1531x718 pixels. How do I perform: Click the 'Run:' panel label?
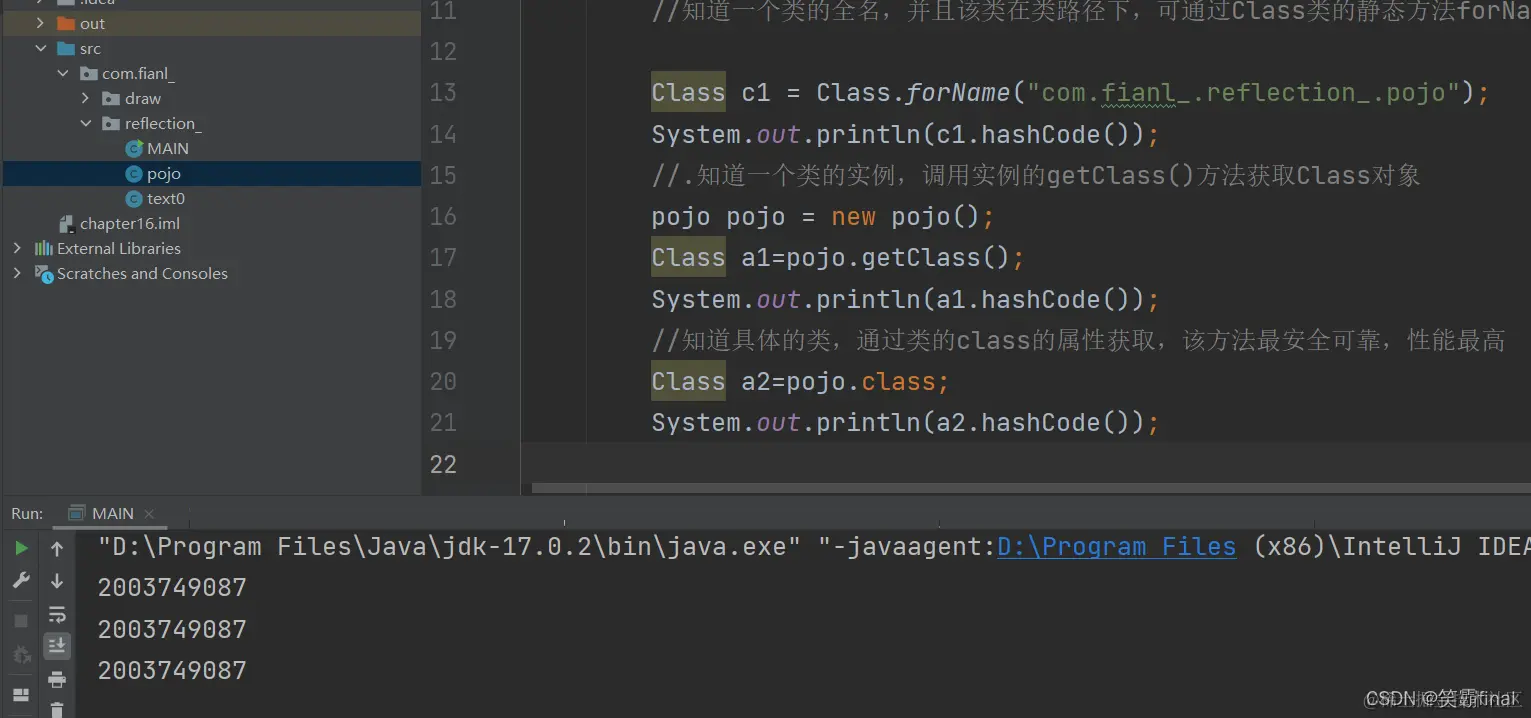coord(27,513)
